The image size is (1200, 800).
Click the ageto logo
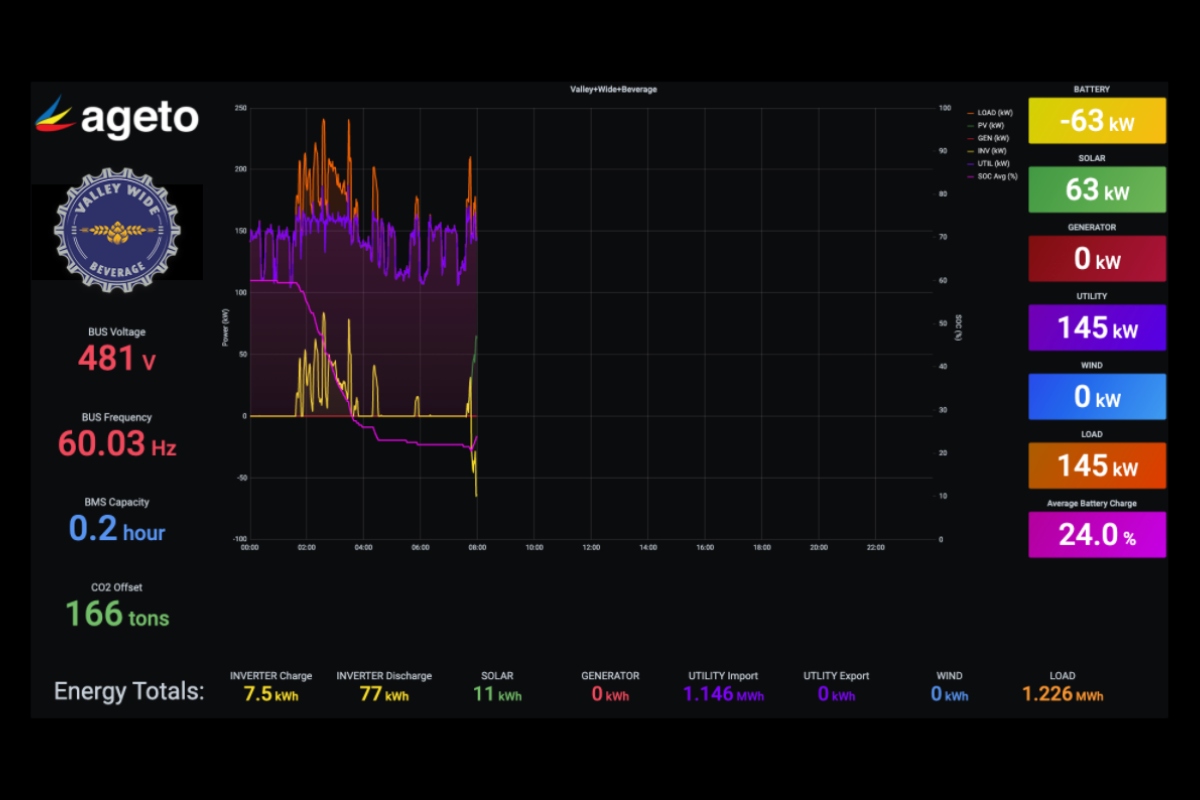click(x=116, y=118)
